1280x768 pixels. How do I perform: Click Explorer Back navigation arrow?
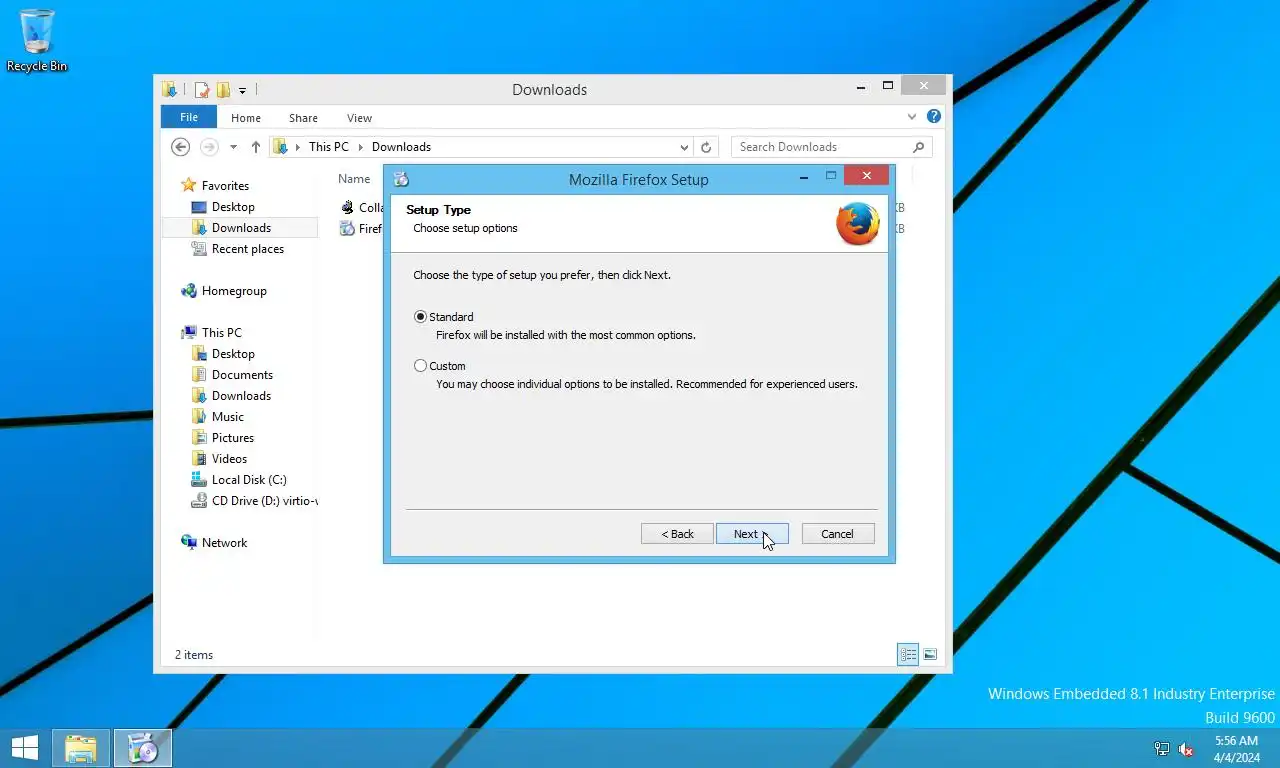tap(180, 147)
